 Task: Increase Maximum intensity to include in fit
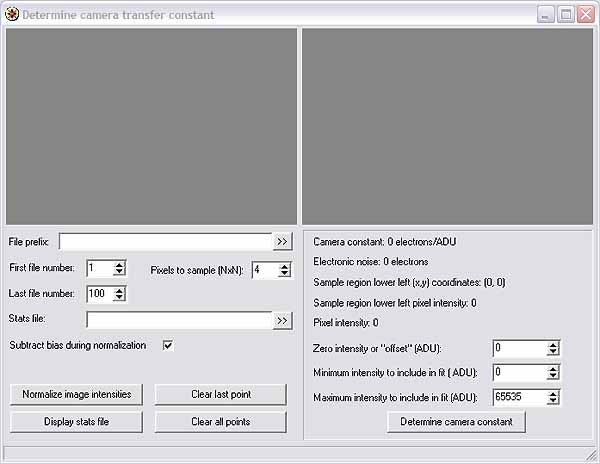point(553,394)
